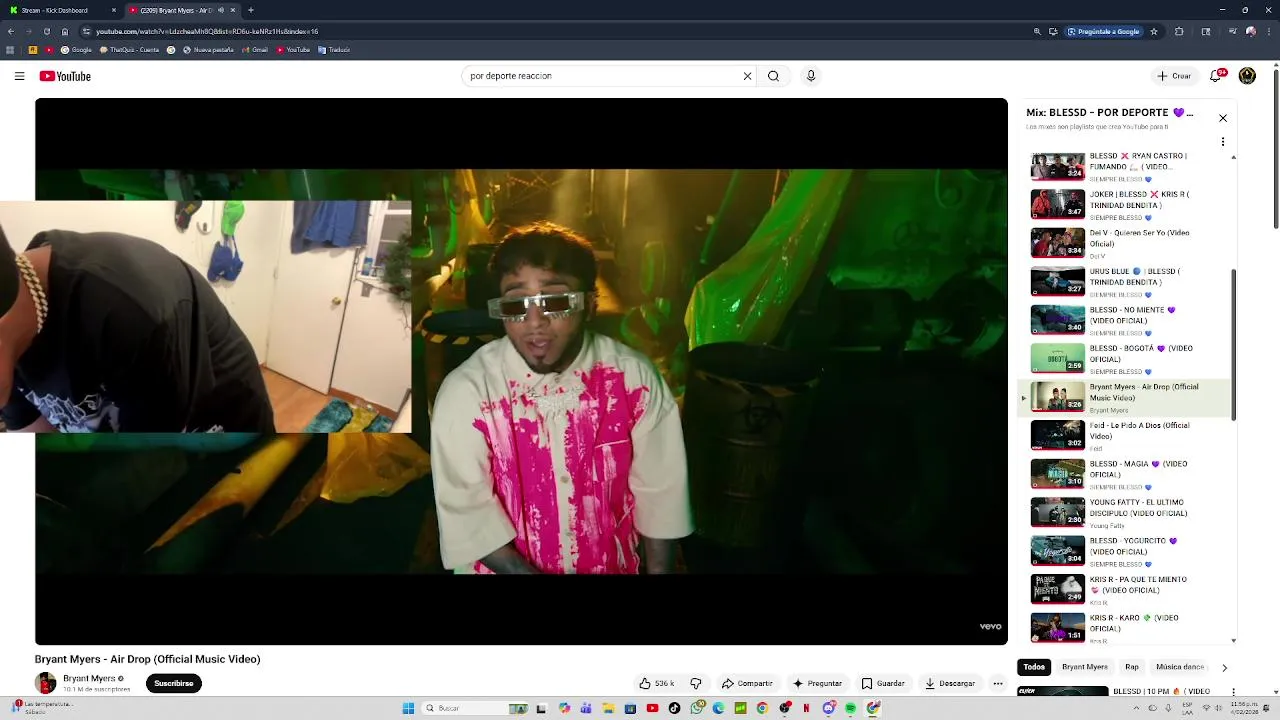The image size is (1280, 720).
Task: Click the YouTube URL address bar
Action: click(550, 31)
